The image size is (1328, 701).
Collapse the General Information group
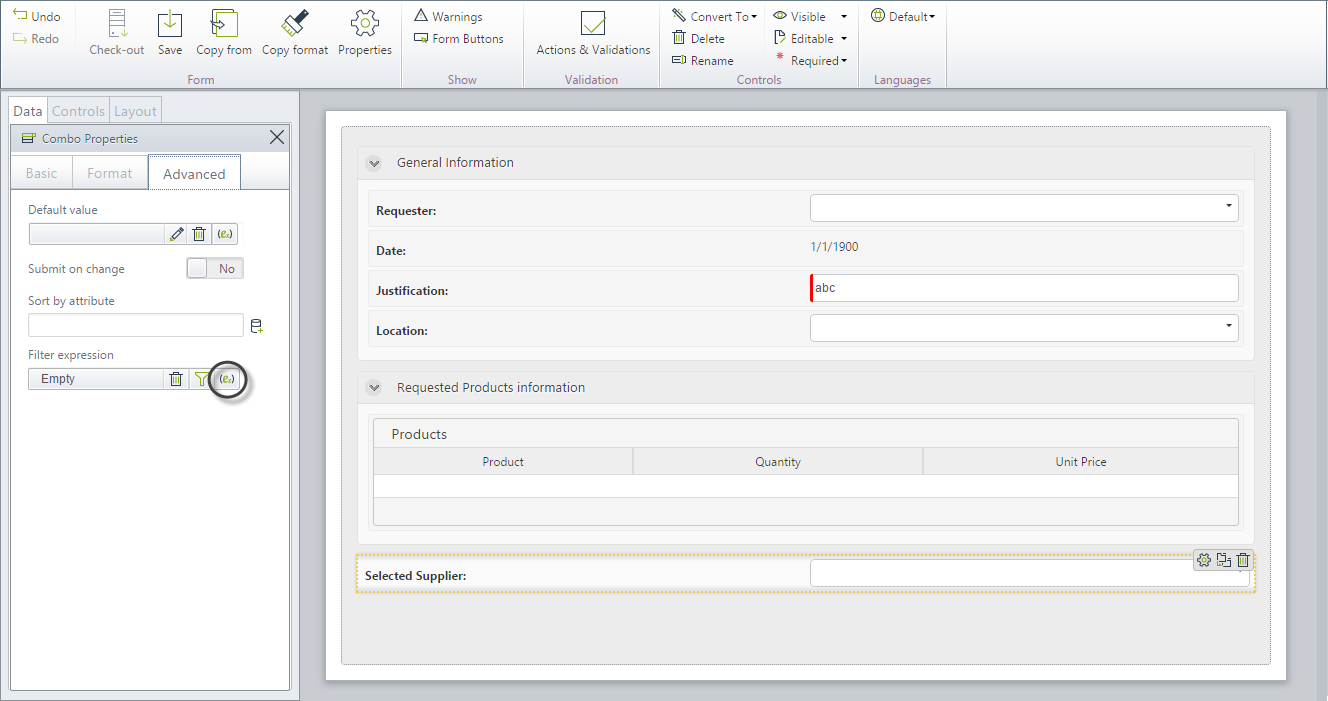pyautogui.click(x=374, y=163)
